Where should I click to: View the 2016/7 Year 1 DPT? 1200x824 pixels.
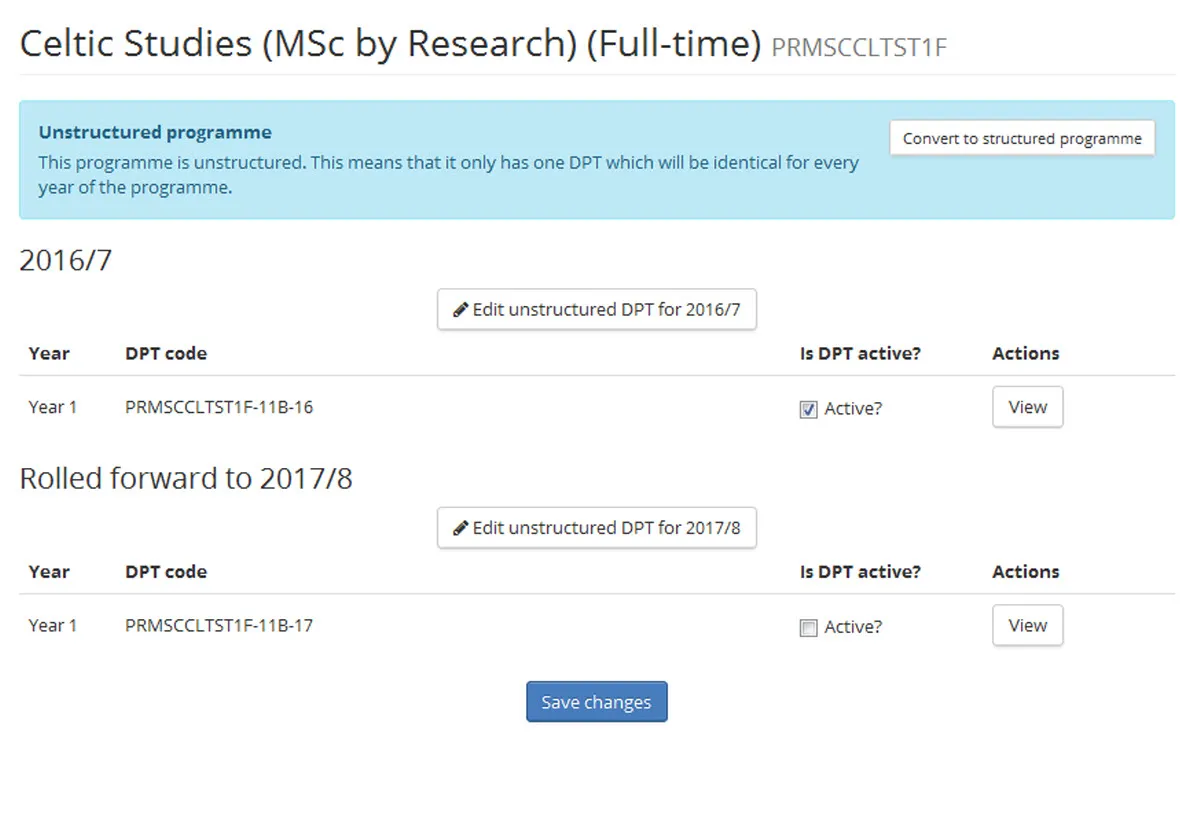[1027, 408]
